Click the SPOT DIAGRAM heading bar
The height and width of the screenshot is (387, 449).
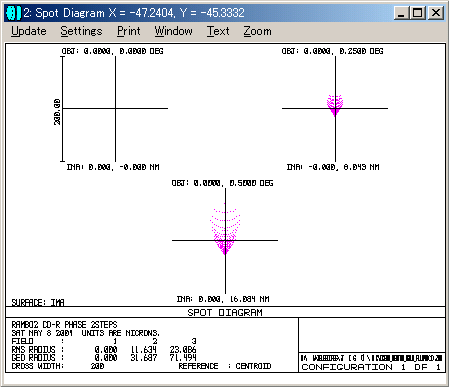pos(225,312)
